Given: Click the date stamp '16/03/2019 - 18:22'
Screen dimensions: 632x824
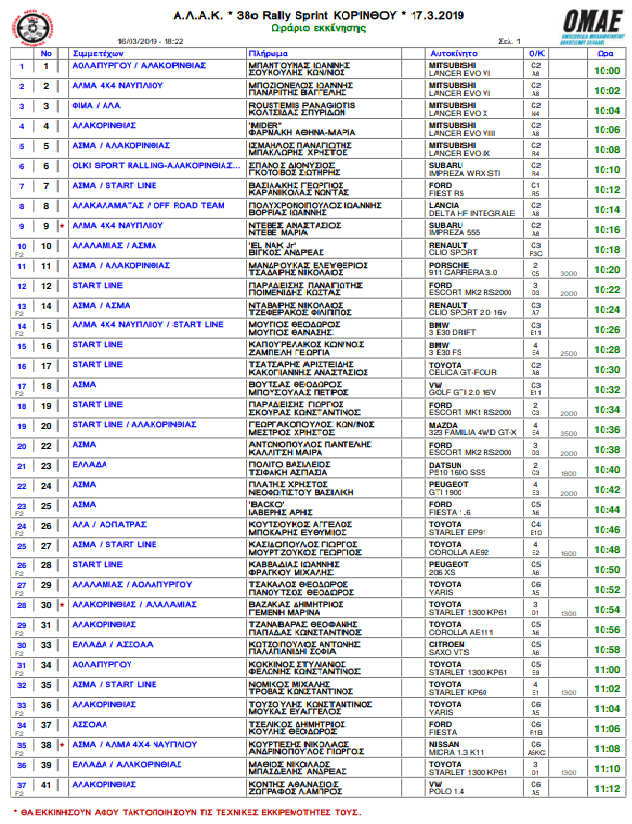Looking at the screenshot, I should (x=150, y=41).
